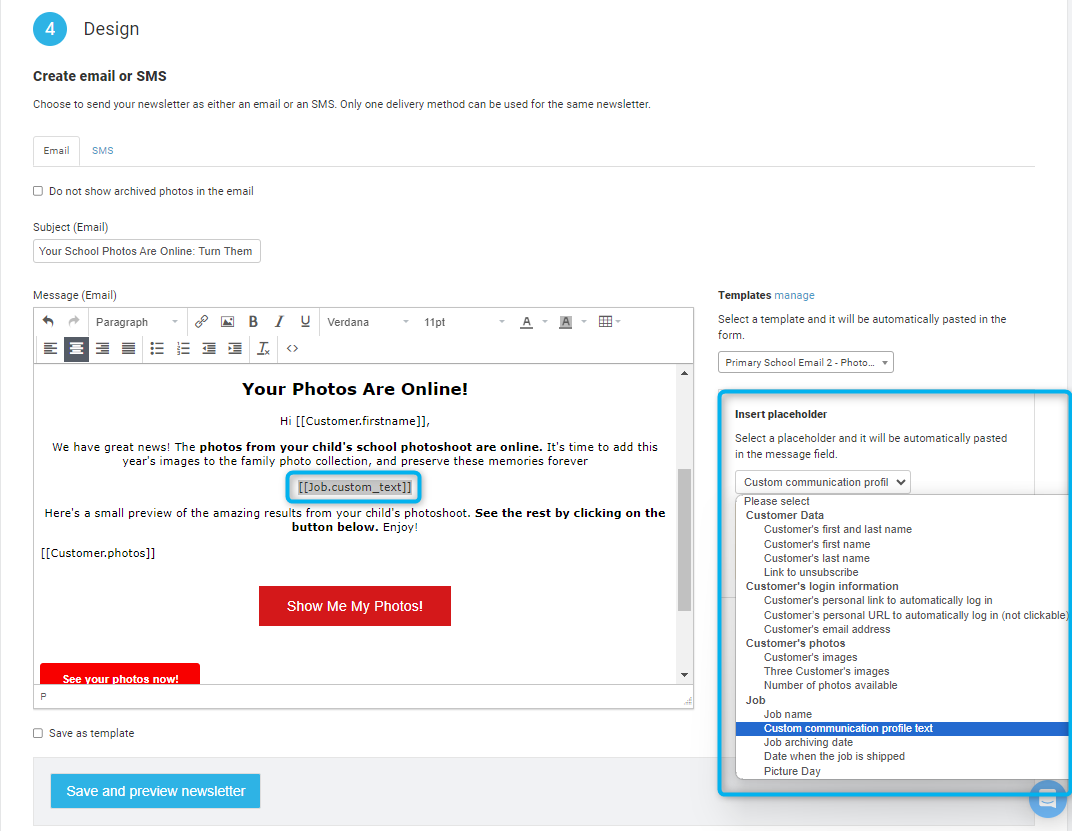The height and width of the screenshot is (831, 1072).
Task: Tick Do not show archived photos
Action: coord(38,191)
